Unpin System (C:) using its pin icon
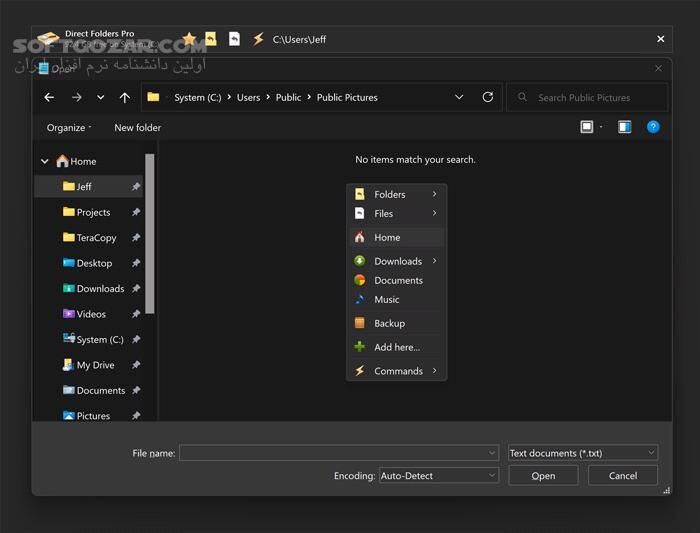 pos(136,339)
